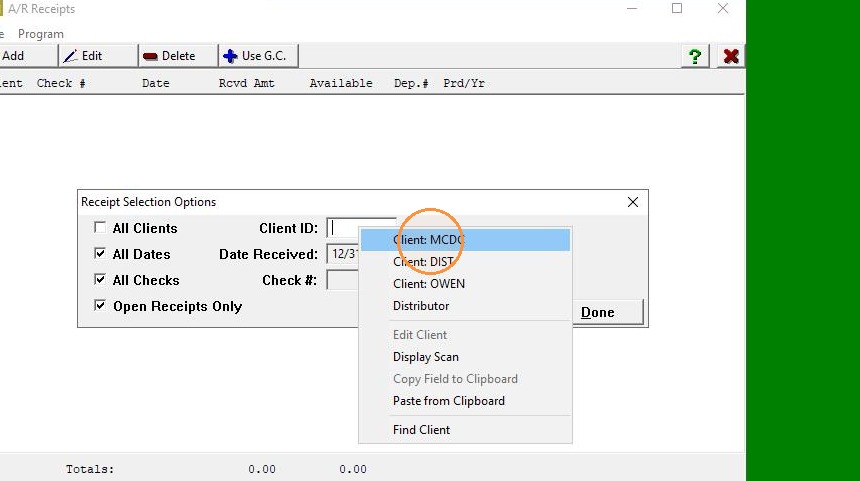Uncheck the All Checks checkbox
This screenshot has width=860, height=481.
(100, 280)
